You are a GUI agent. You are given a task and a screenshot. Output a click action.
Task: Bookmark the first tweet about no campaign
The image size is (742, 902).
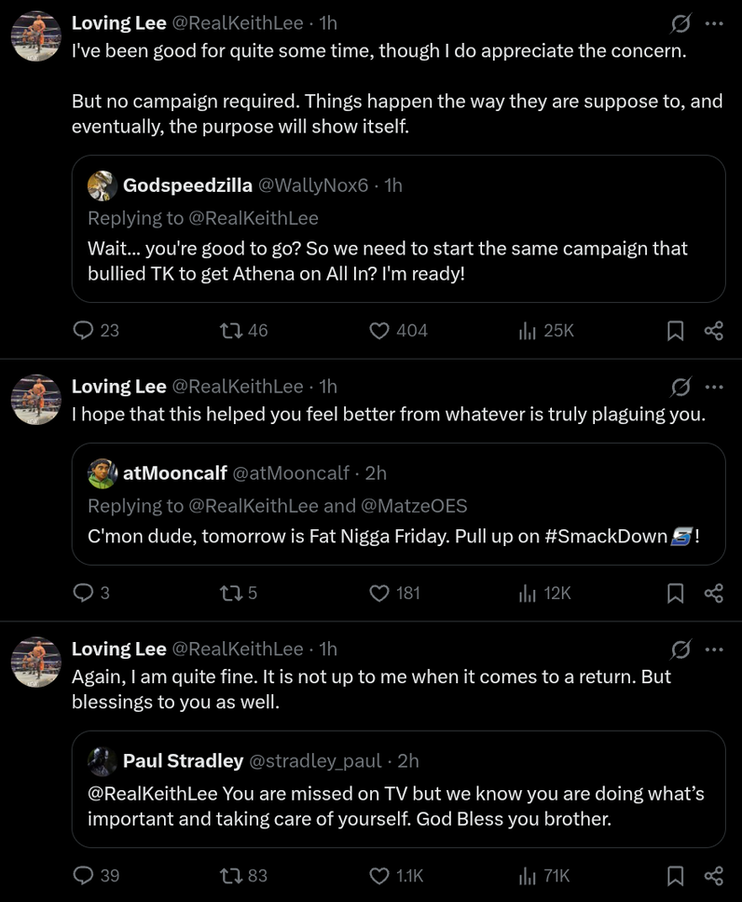click(675, 330)
